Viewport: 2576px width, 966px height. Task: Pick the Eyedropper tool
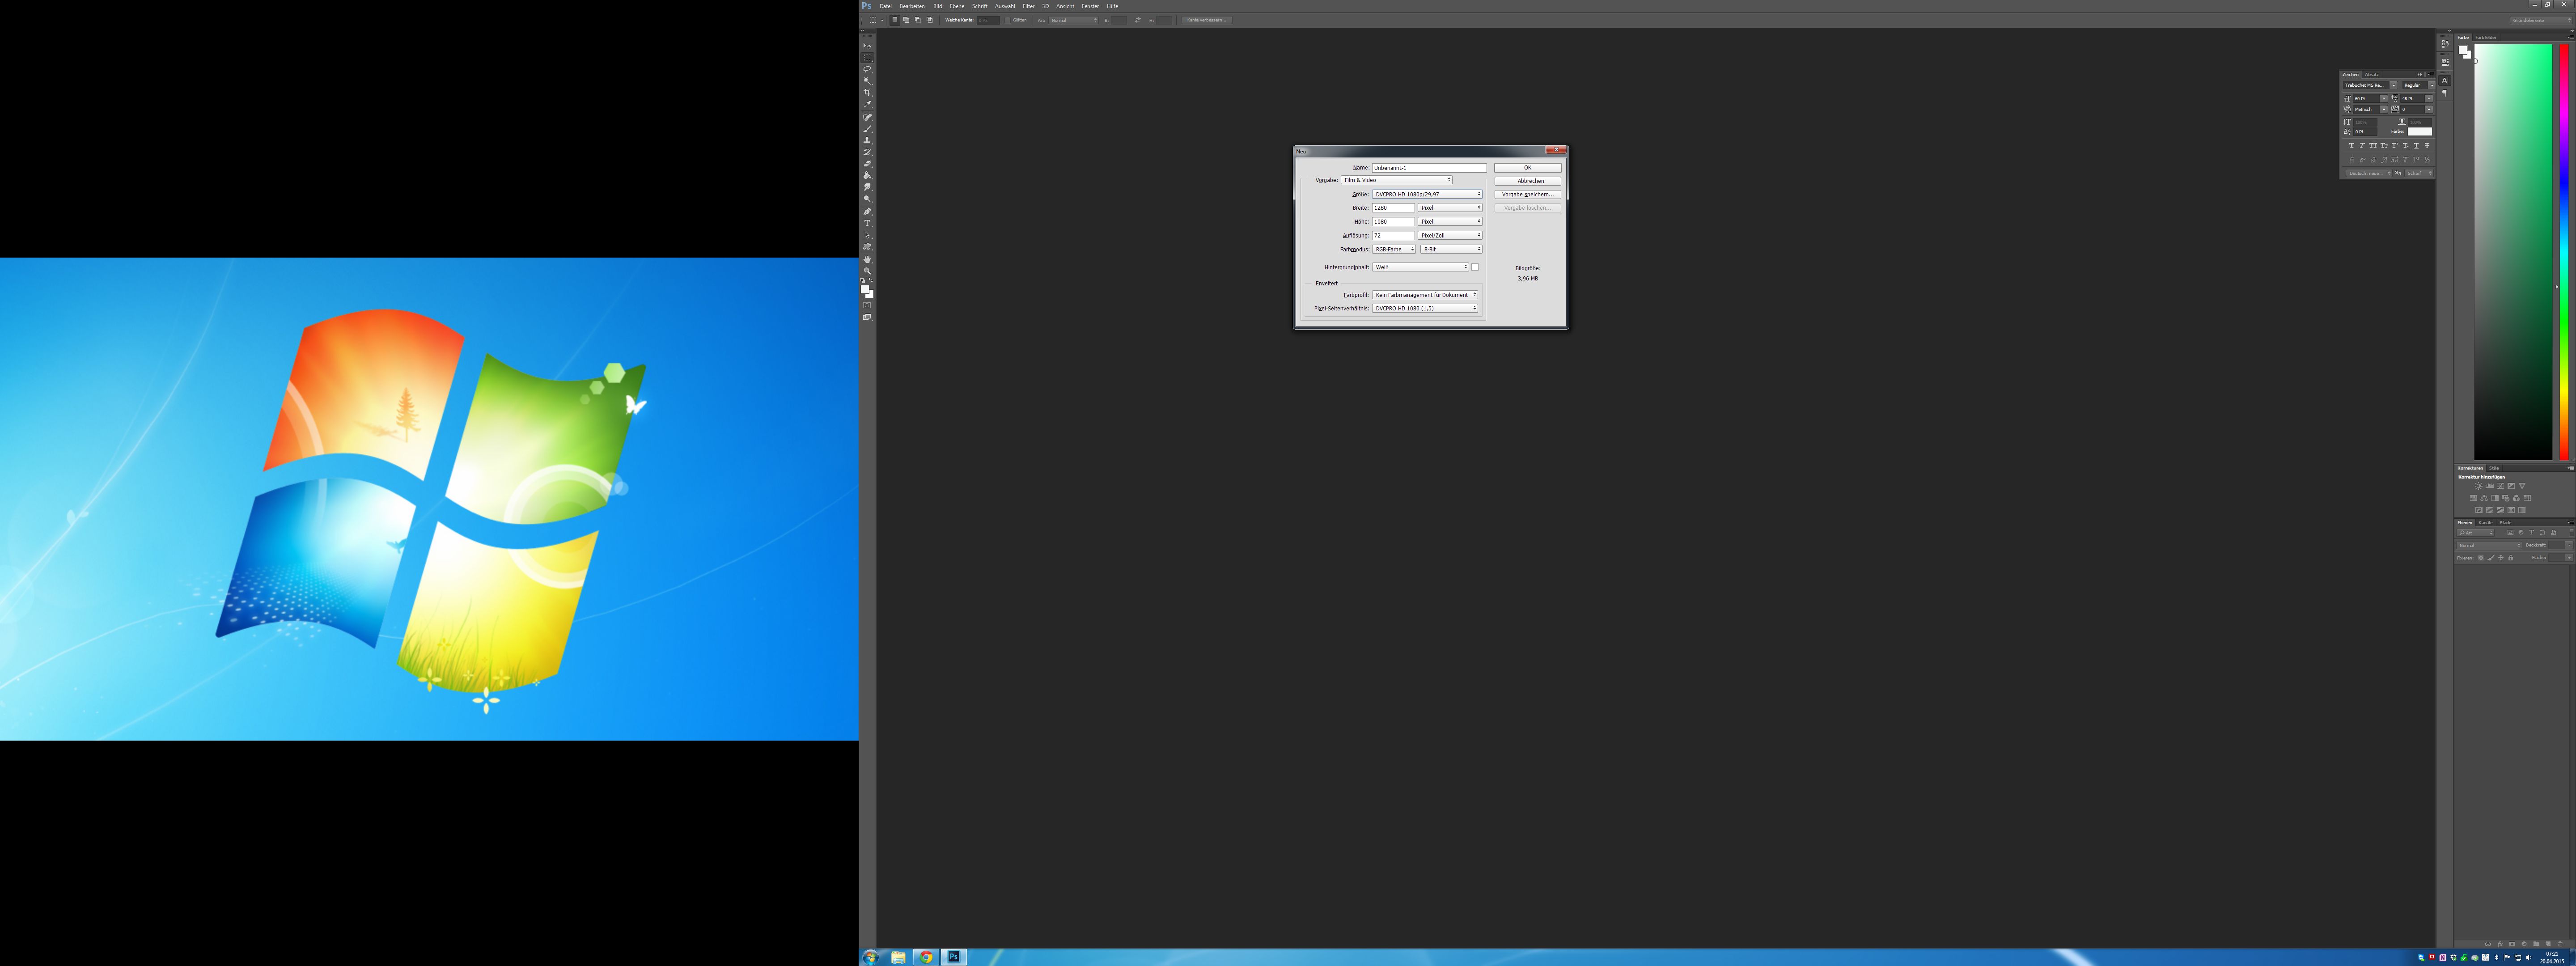[867, 104]
